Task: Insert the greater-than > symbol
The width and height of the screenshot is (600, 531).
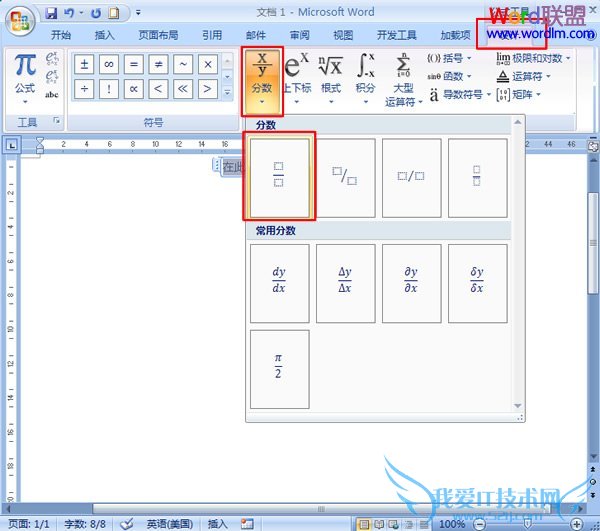Action: (x=208, y=89)
